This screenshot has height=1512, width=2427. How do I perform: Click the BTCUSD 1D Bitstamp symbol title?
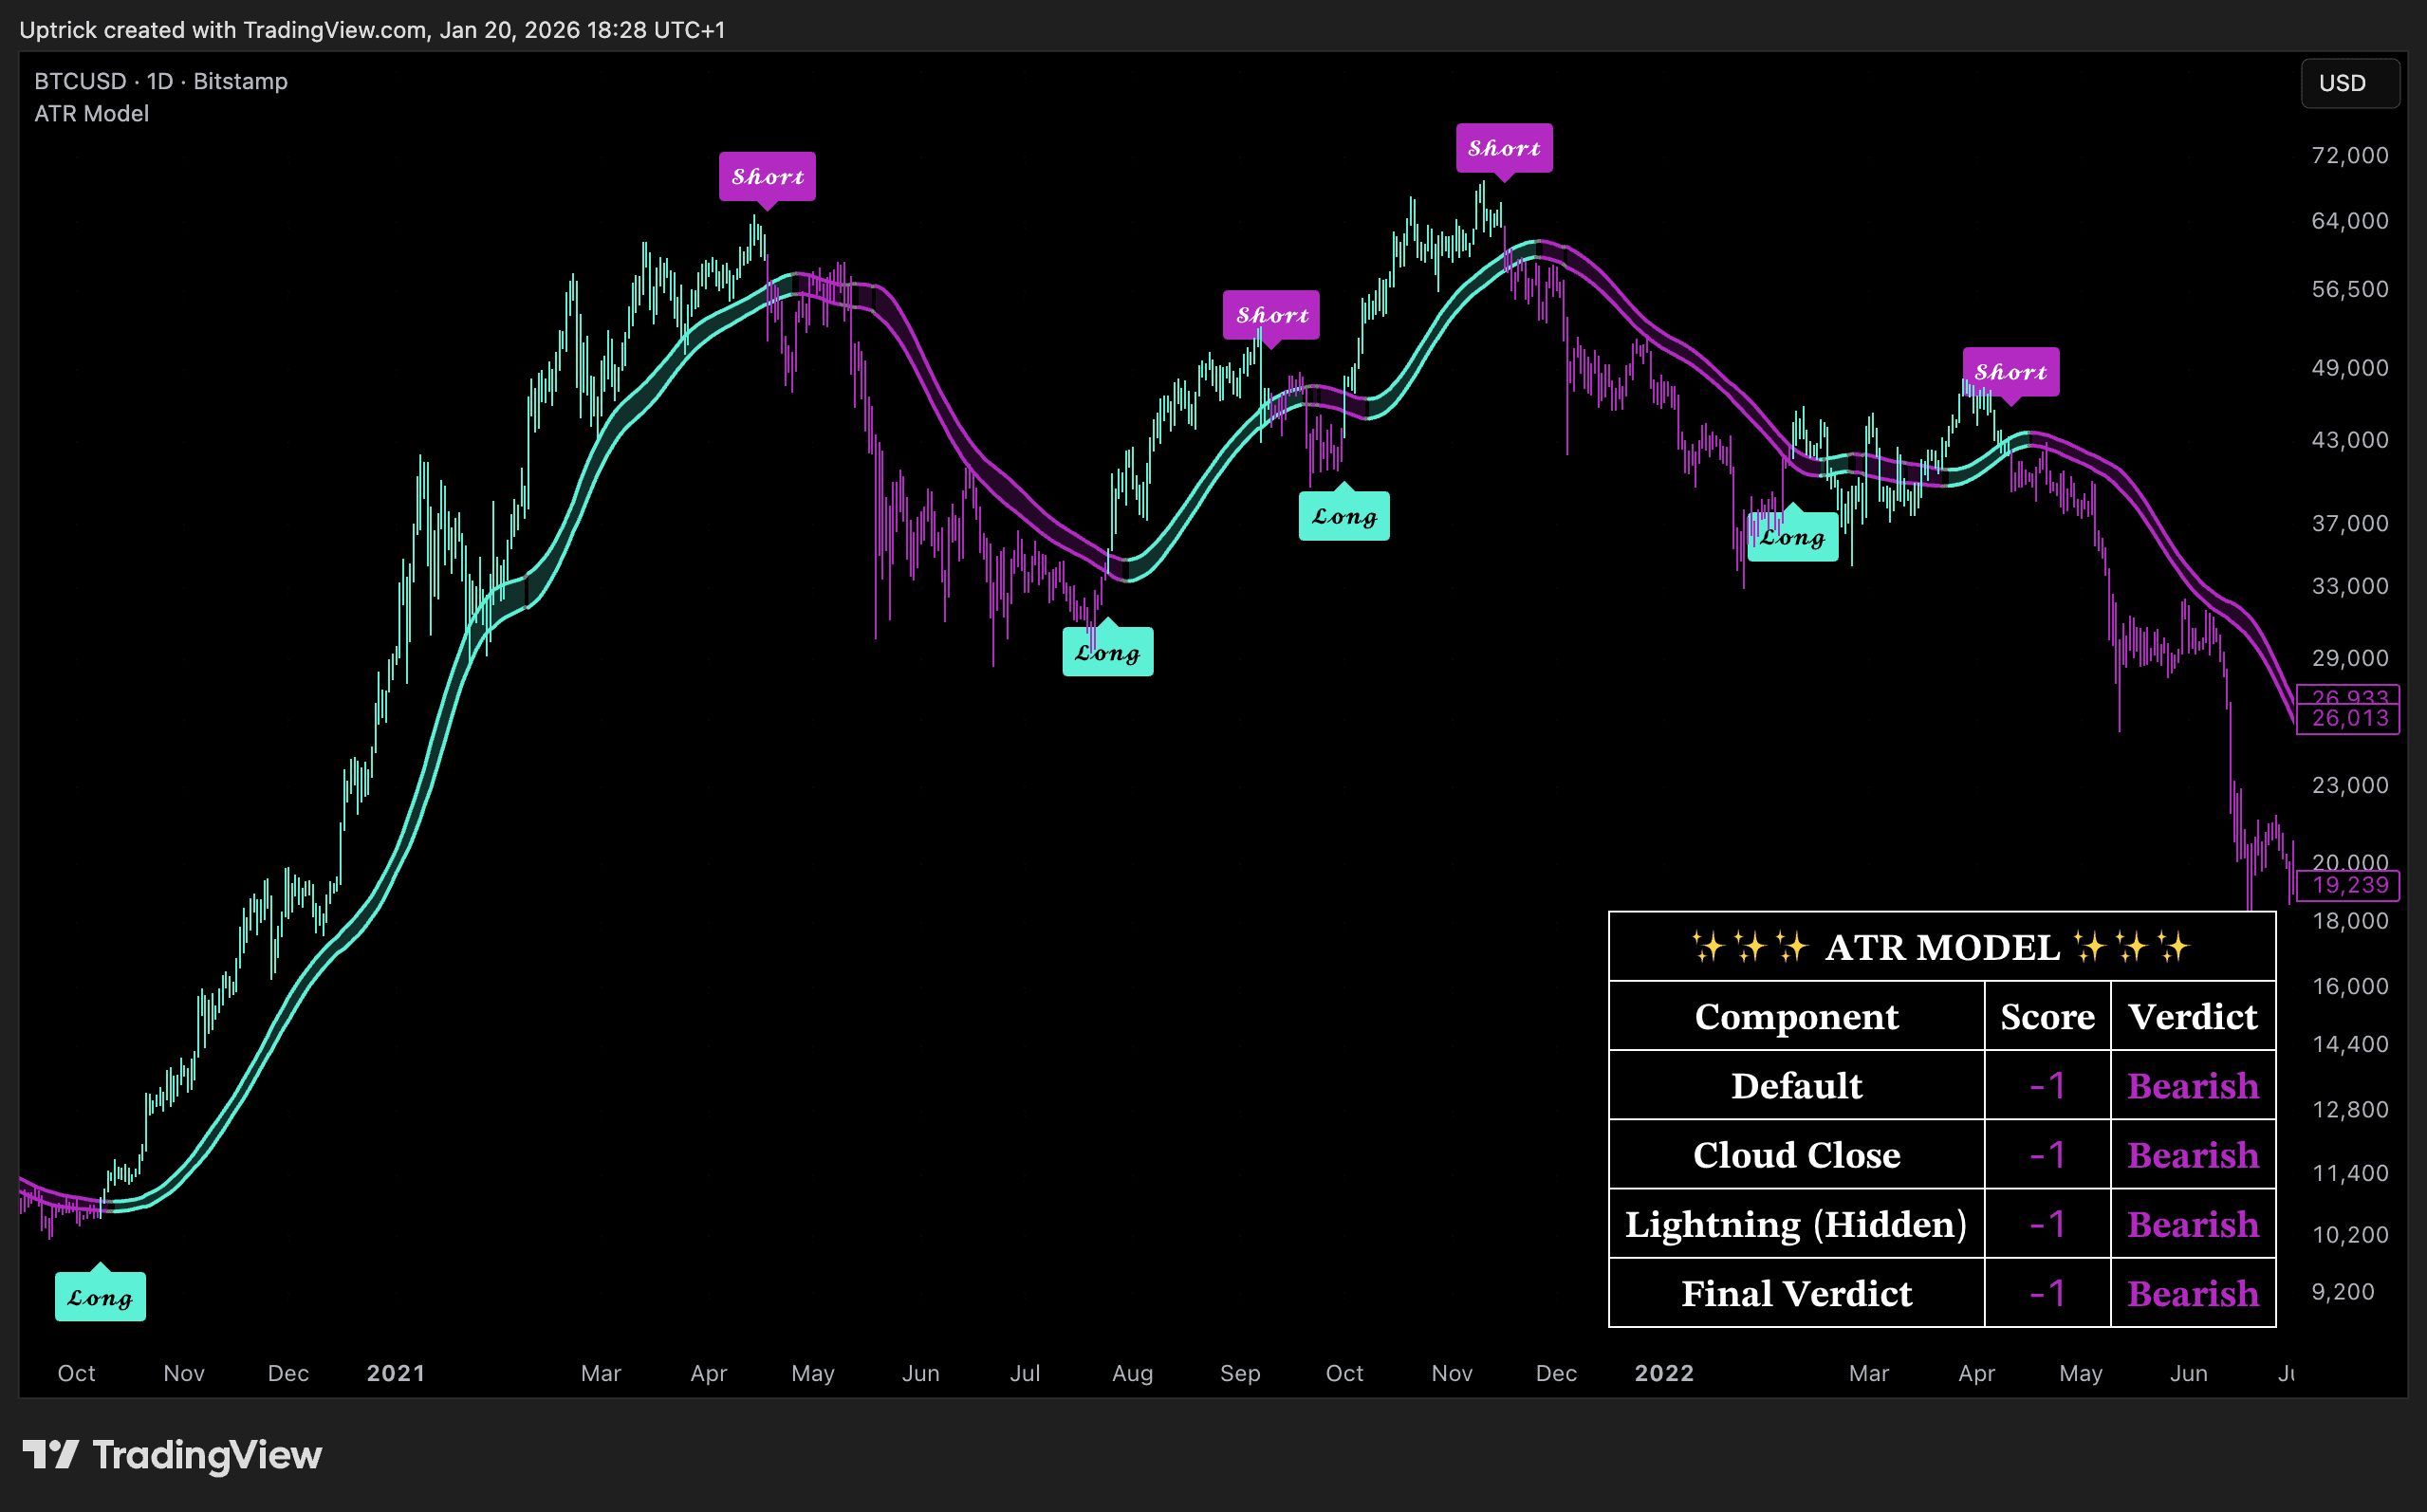click(x=161, y=81)
